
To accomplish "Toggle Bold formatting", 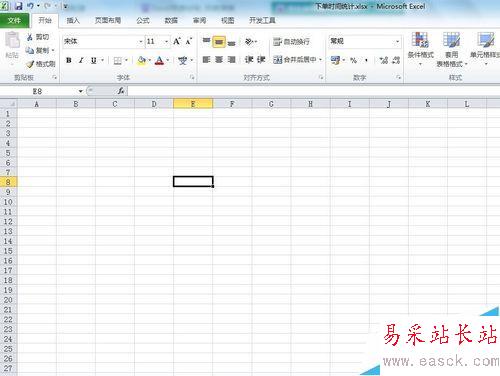I will [x=69, y=60].
